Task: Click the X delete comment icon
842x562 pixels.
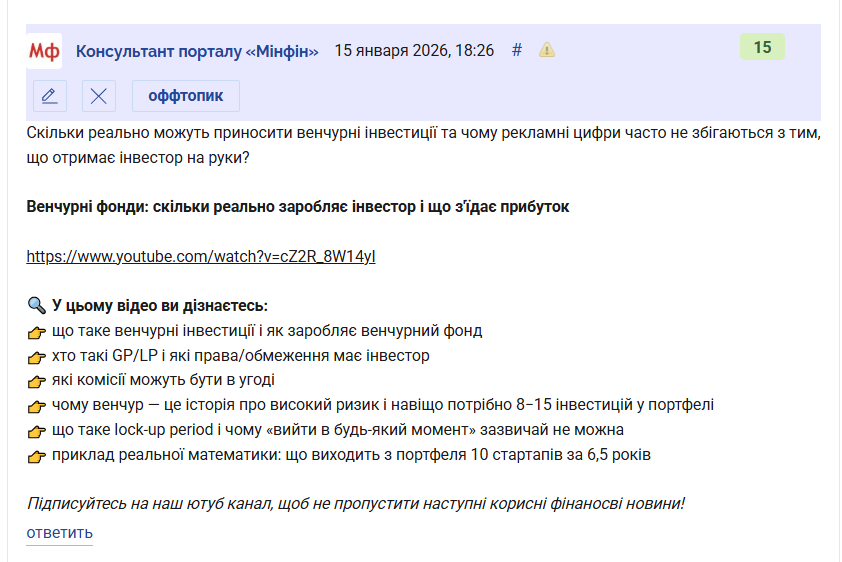Action: pyautogui.click(x=98, y=96)
